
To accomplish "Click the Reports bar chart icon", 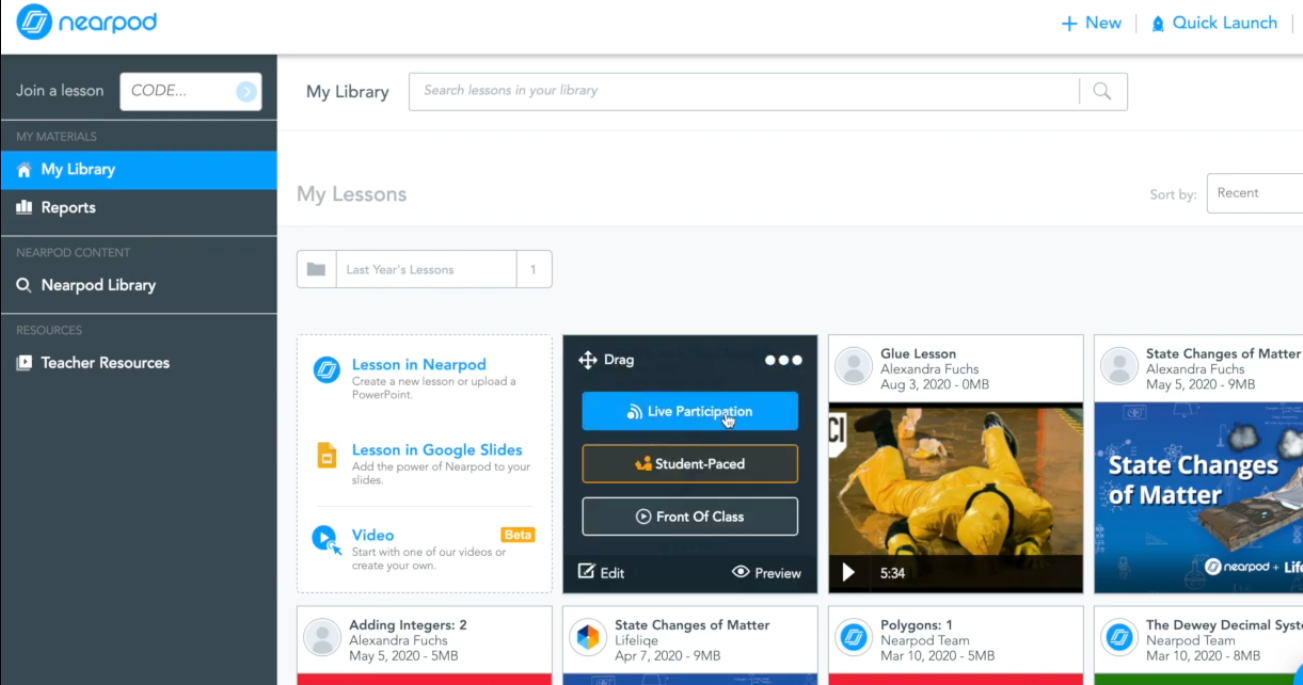I will coord(24,207).
